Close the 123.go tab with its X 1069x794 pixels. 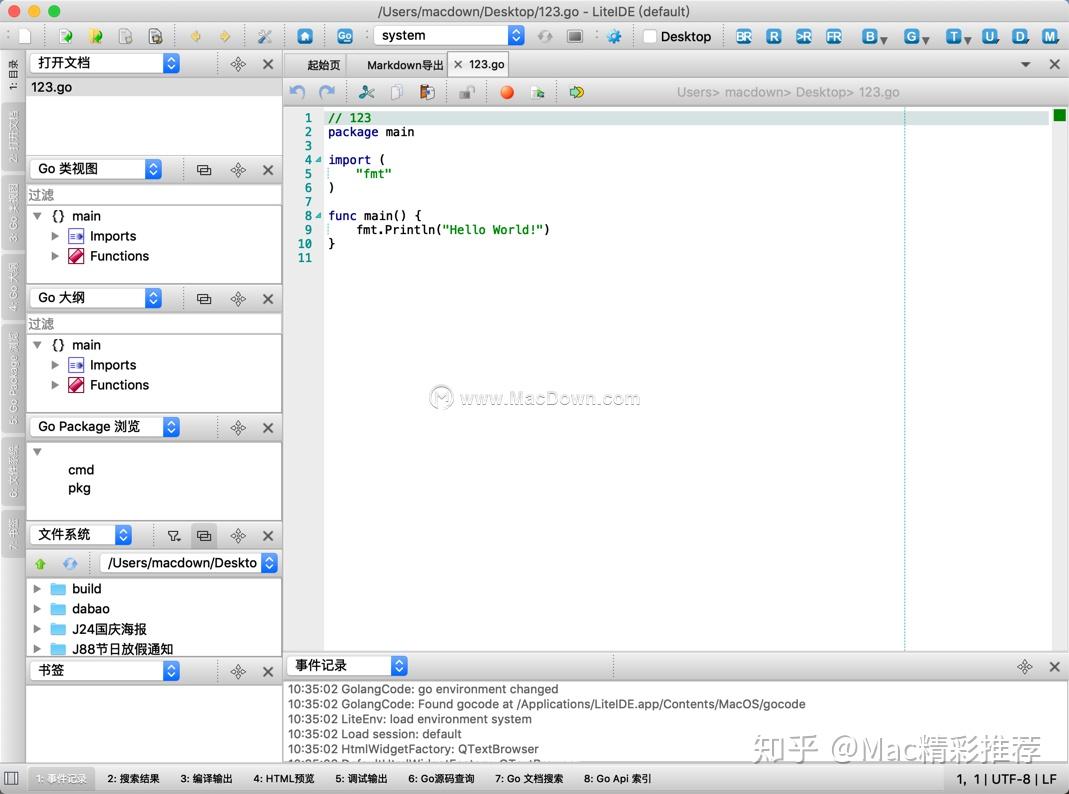click(x=458, y=65)
